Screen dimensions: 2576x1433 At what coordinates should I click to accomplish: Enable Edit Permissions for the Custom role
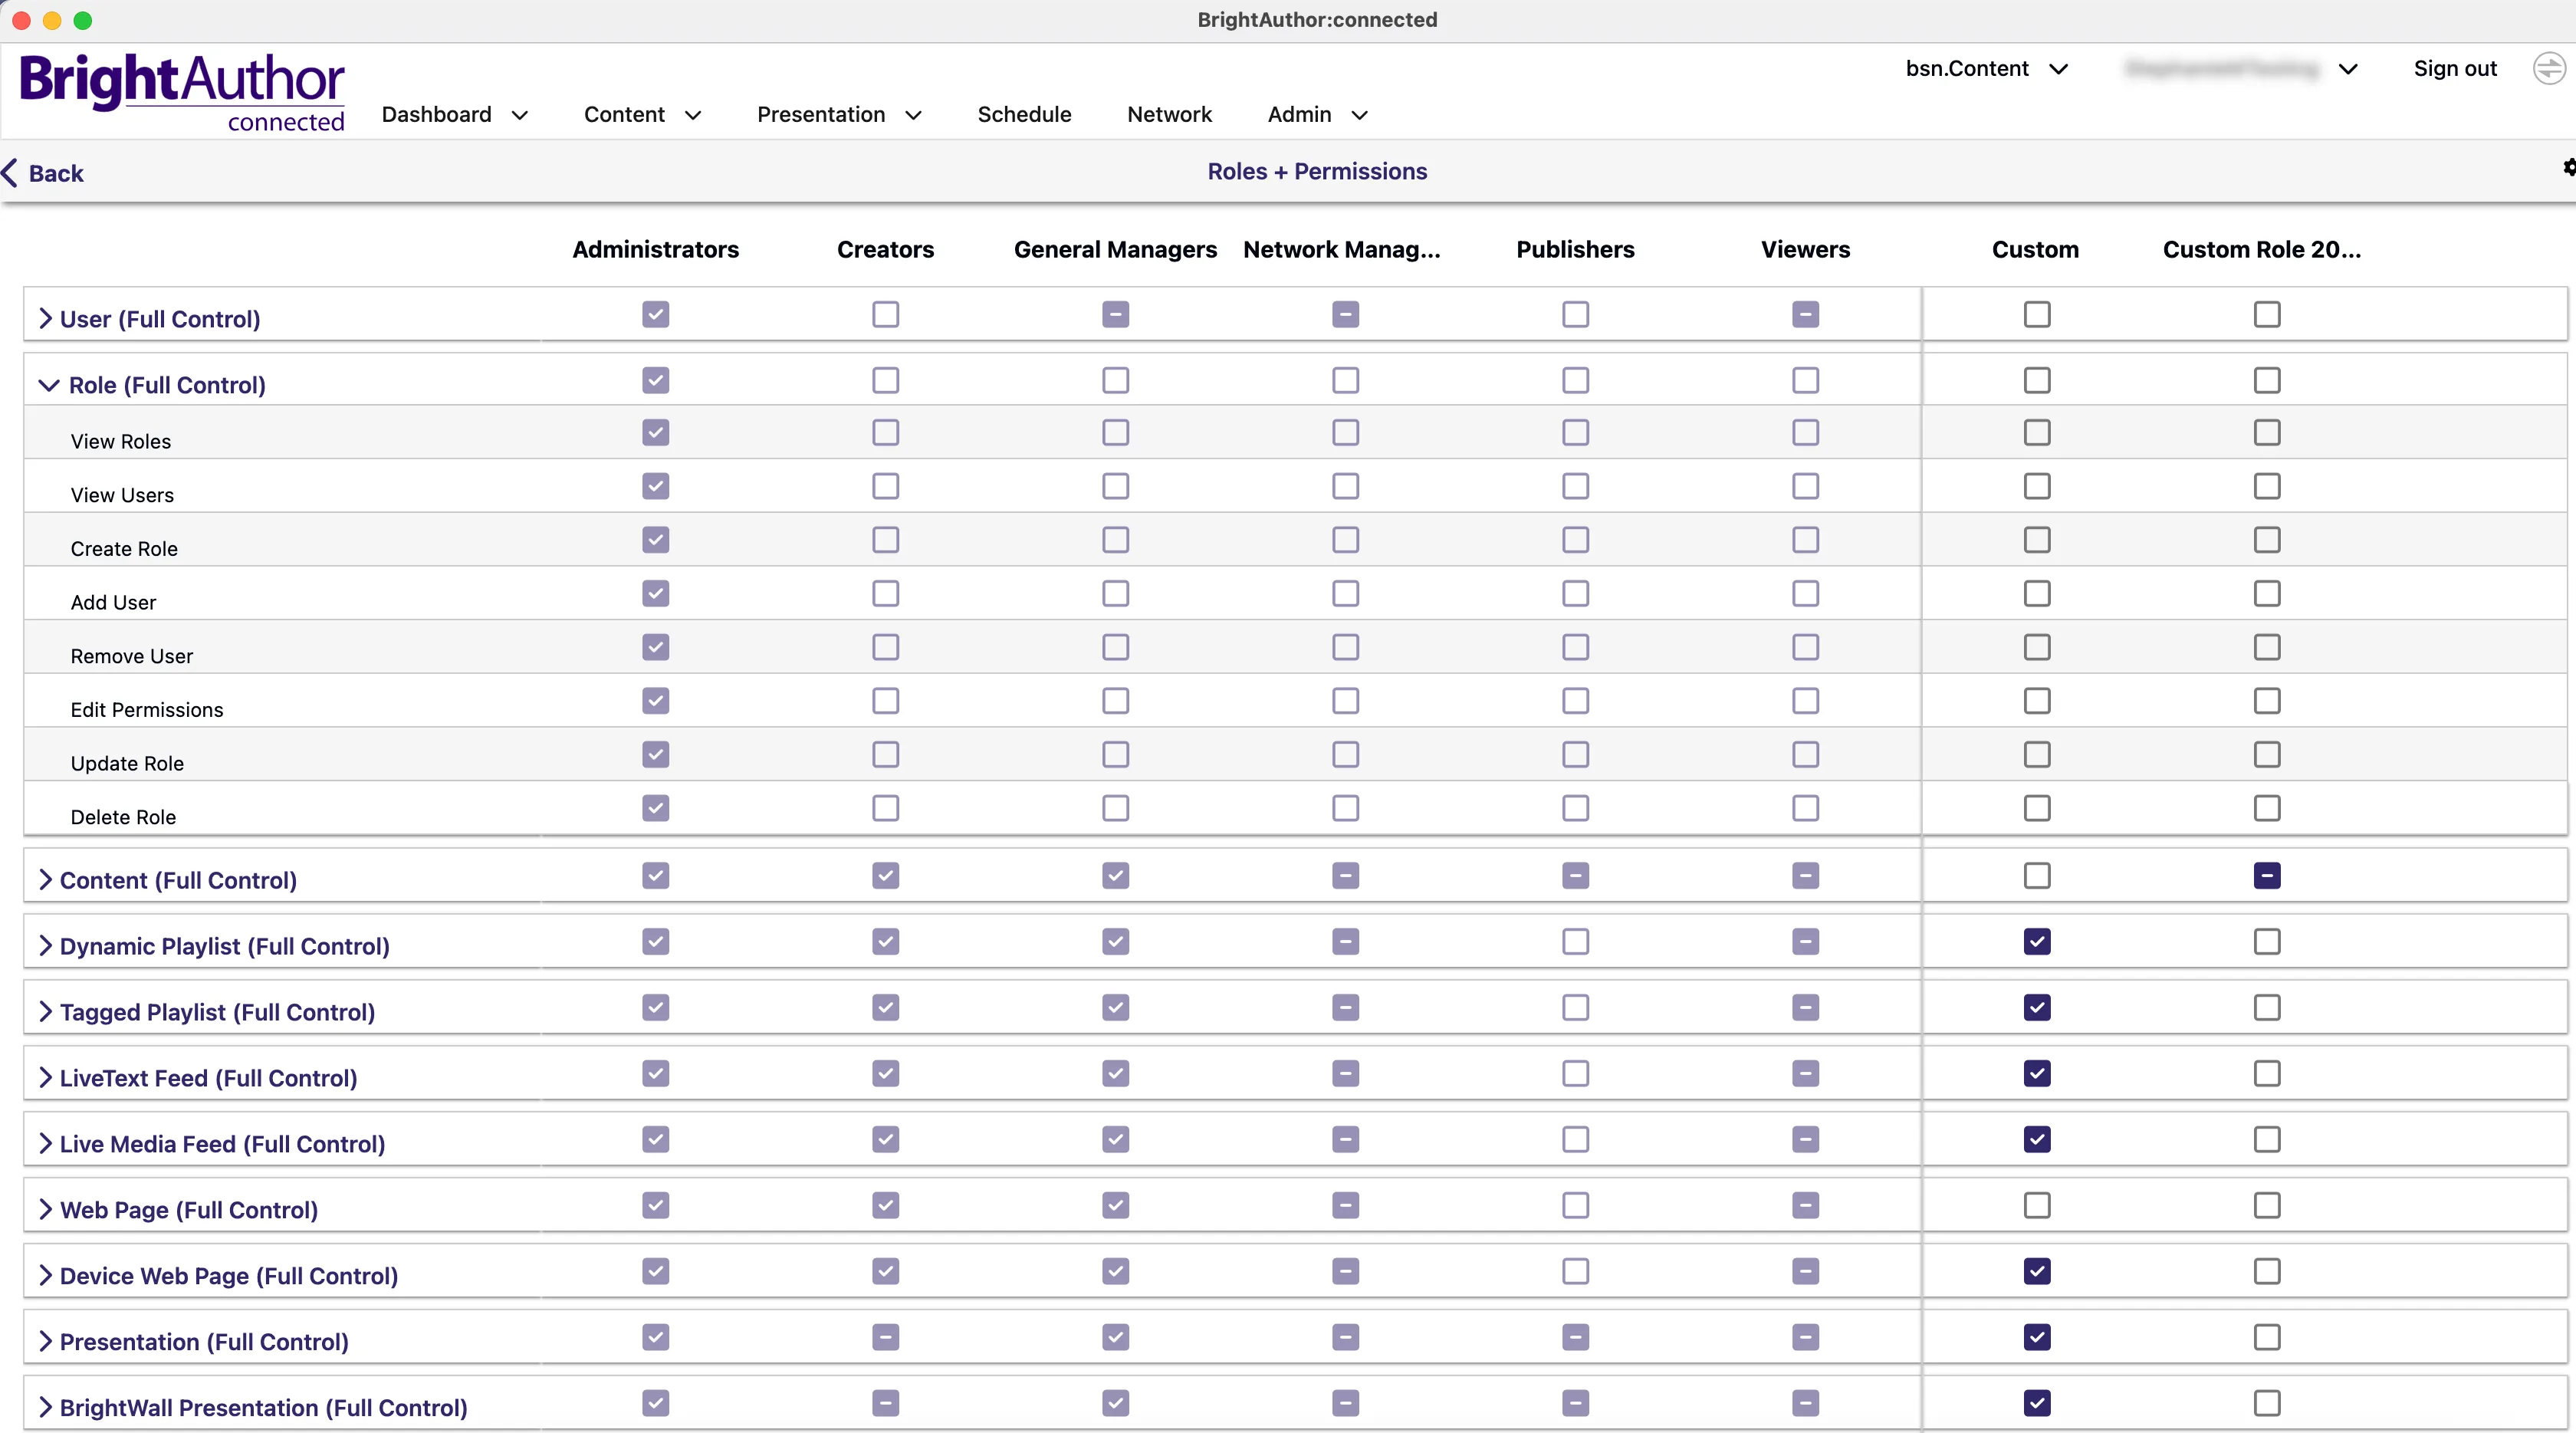(2036, 701)
